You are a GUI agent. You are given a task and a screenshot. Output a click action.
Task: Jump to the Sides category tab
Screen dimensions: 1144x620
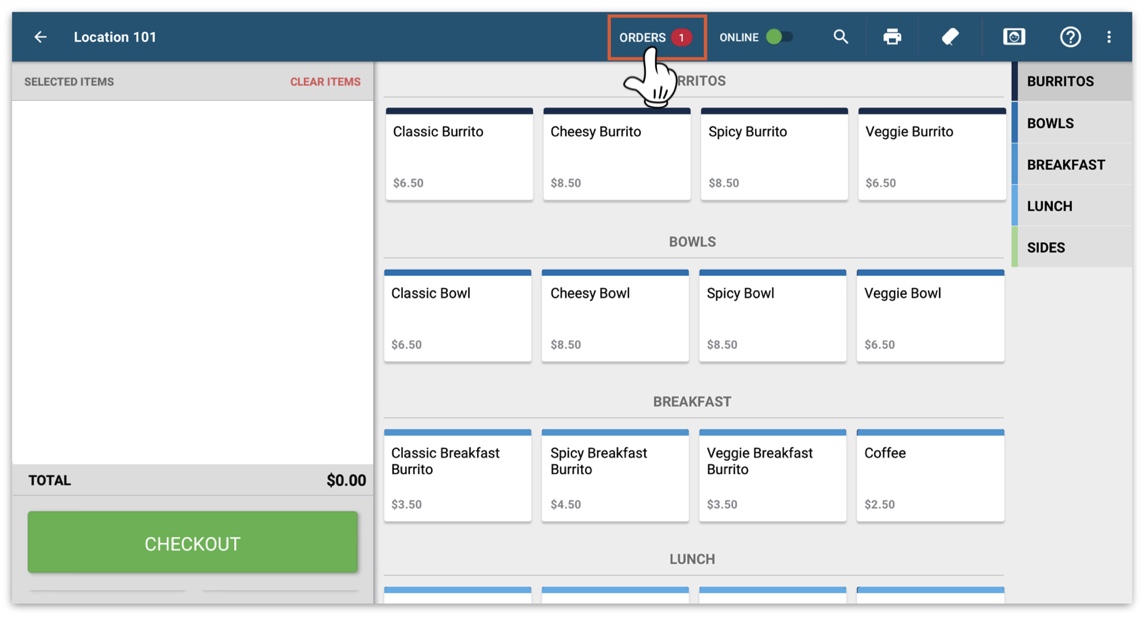click(1072, 248)
